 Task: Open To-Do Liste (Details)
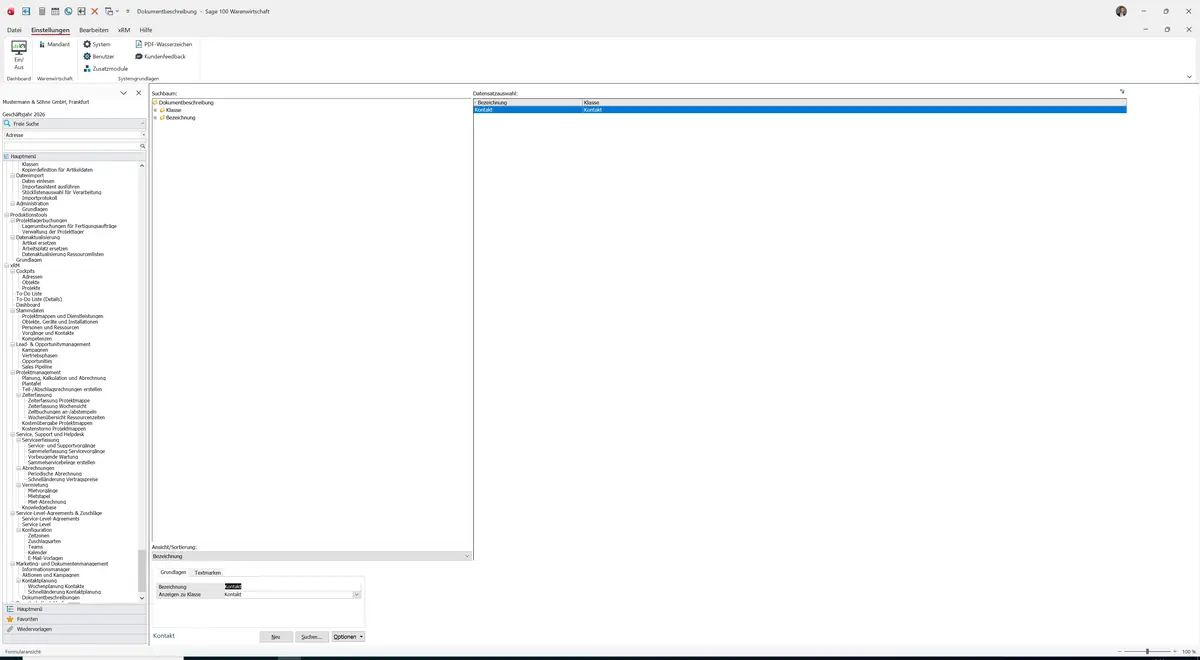pyautogui.click(x=39, y=299)
